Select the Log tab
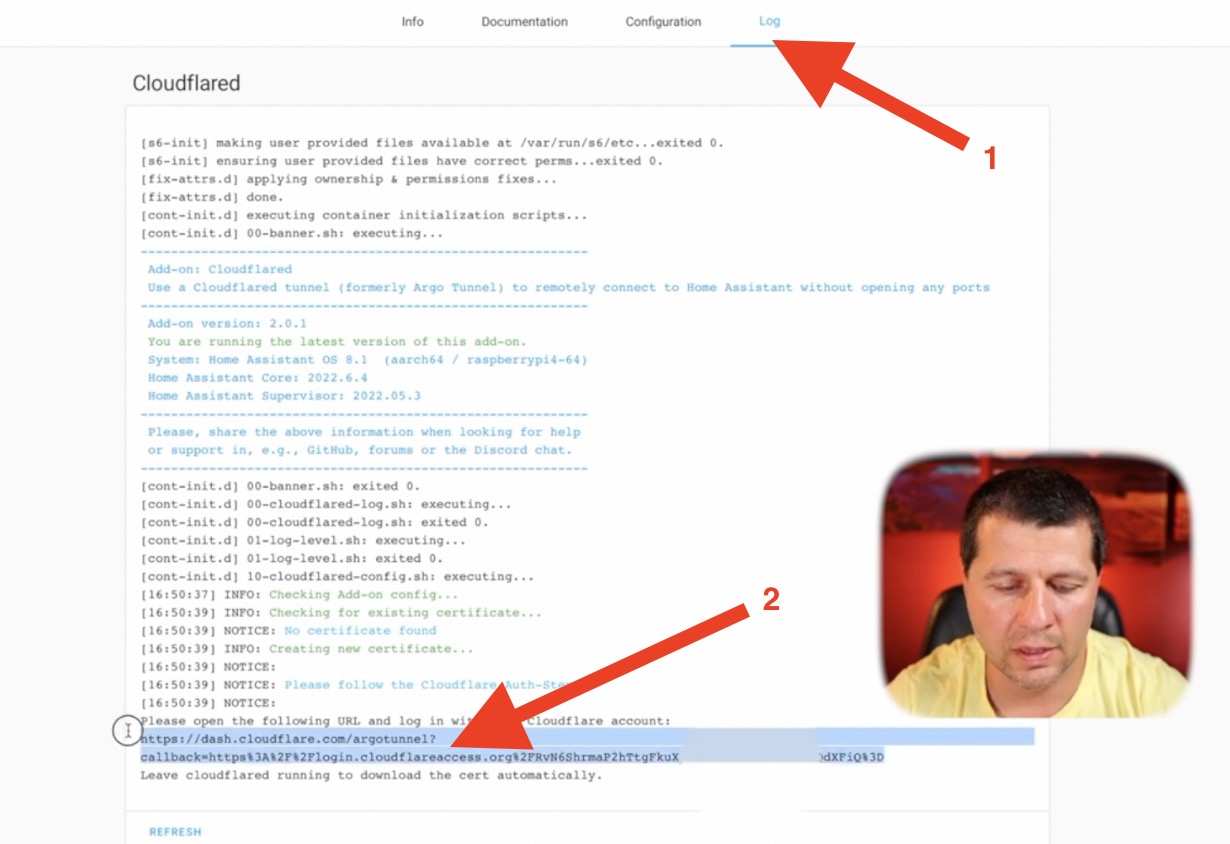1230x844 pixels. tap(769, 21)
